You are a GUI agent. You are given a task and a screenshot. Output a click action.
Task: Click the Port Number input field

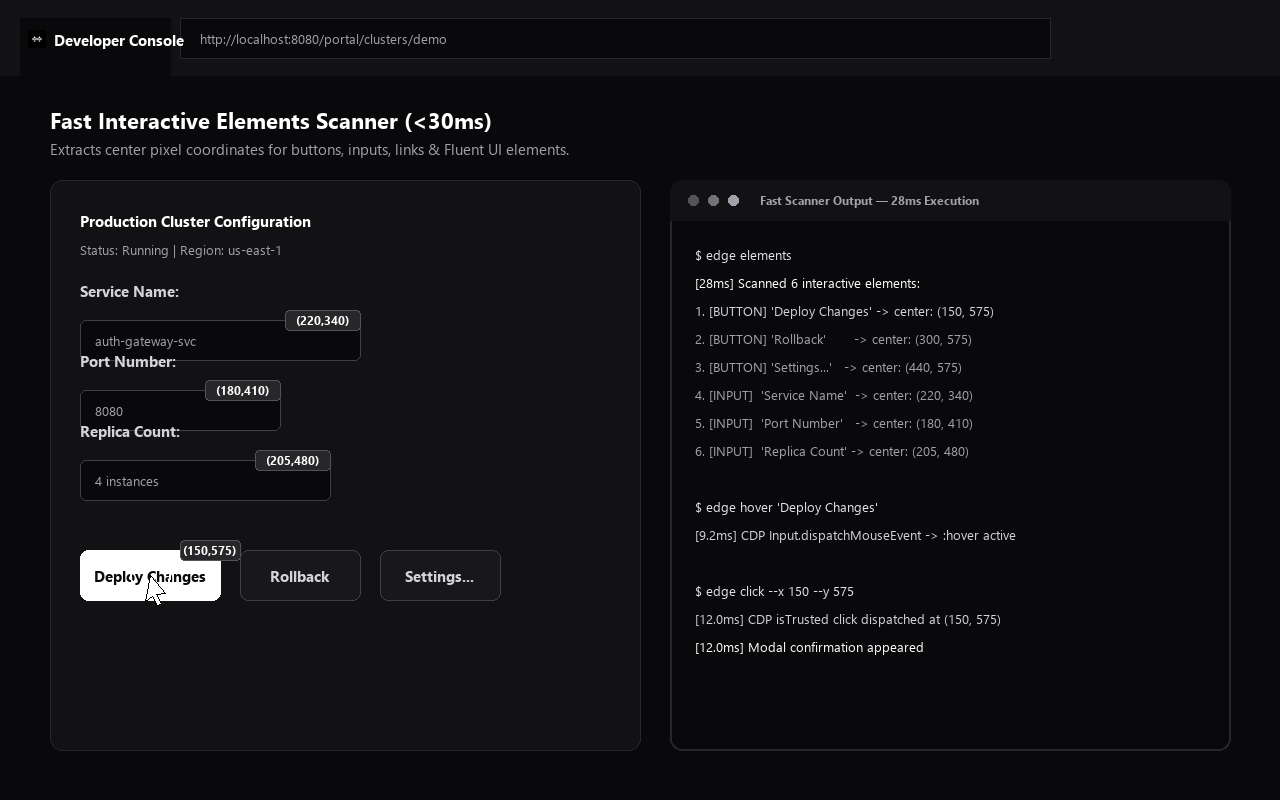click(x=180, y=411)
